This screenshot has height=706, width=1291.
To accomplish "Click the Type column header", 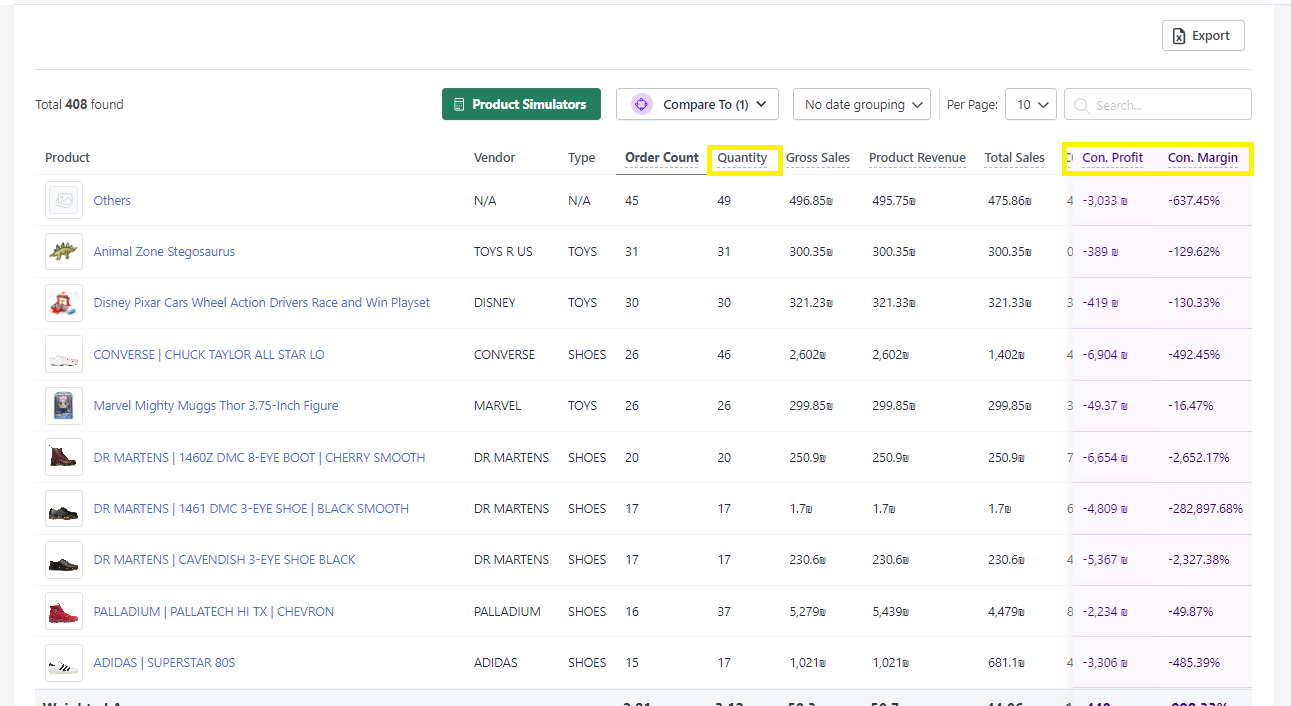I will pyautogui.click(x=581, y=157).
